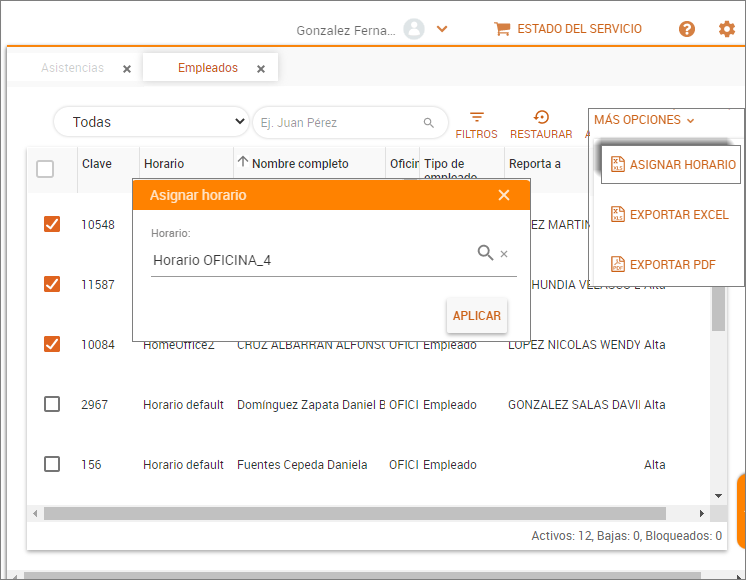Open the settings gear icon
746x580 pixels.
point(727,29)
